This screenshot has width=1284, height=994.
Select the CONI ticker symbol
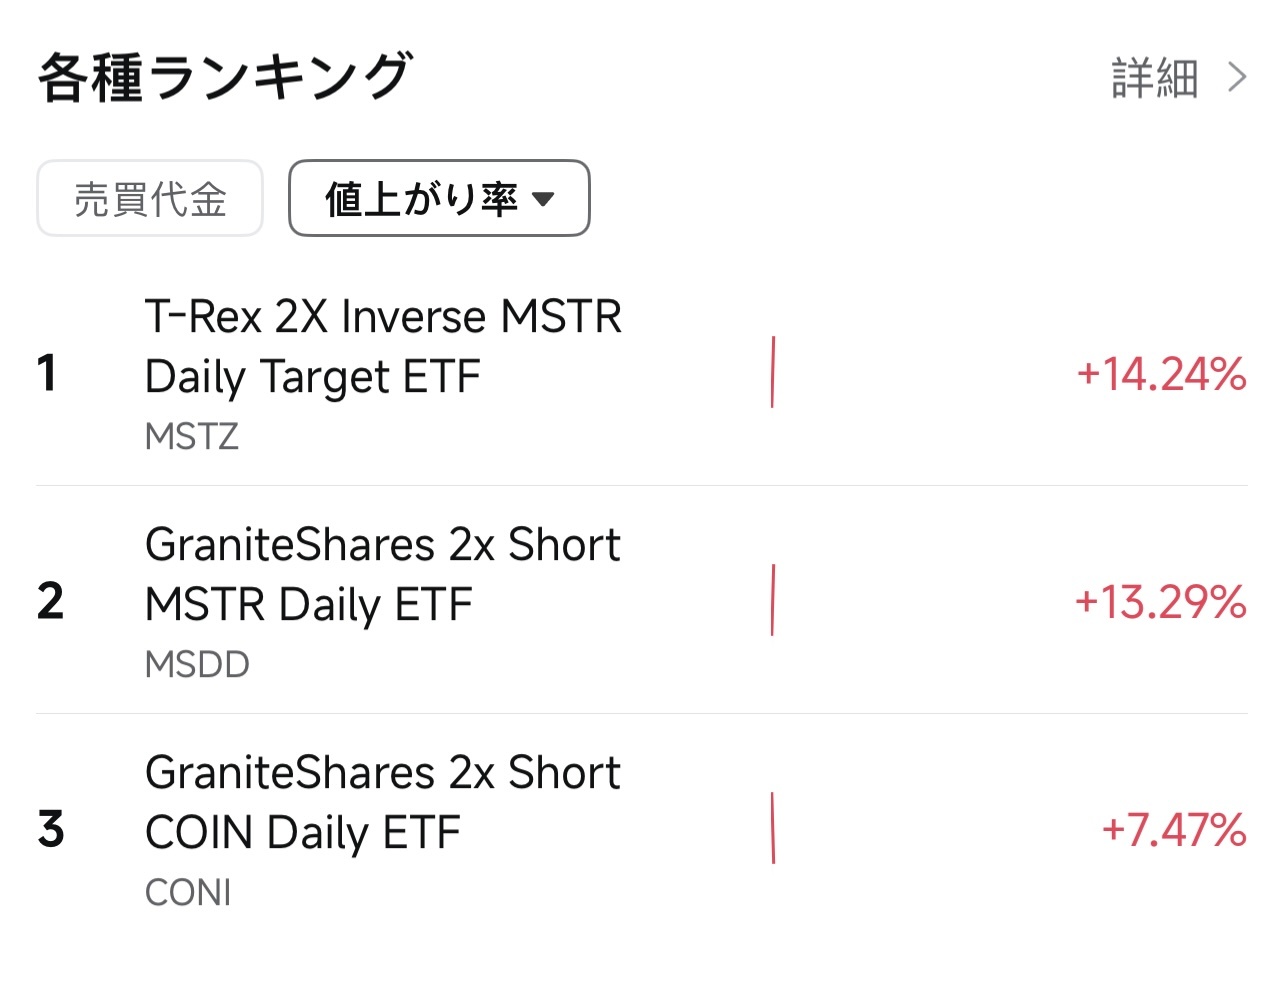188,892
